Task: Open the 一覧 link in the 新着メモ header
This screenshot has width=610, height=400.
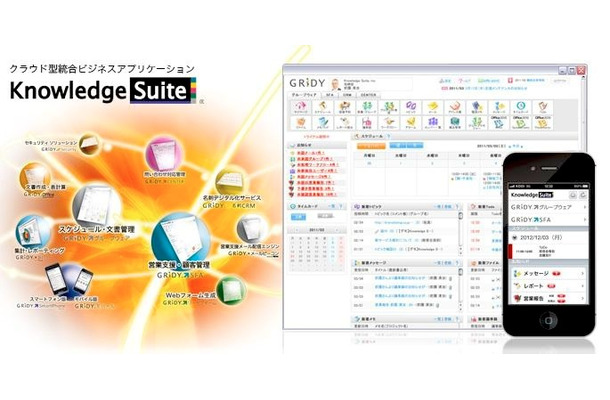Action: tap(438, 319)
